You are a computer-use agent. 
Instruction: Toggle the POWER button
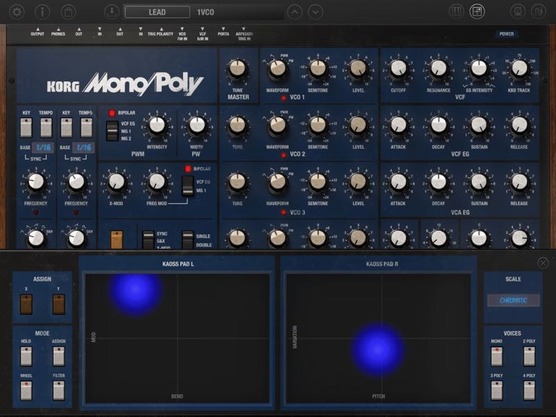pyautogui.click(x=506, y=34)
